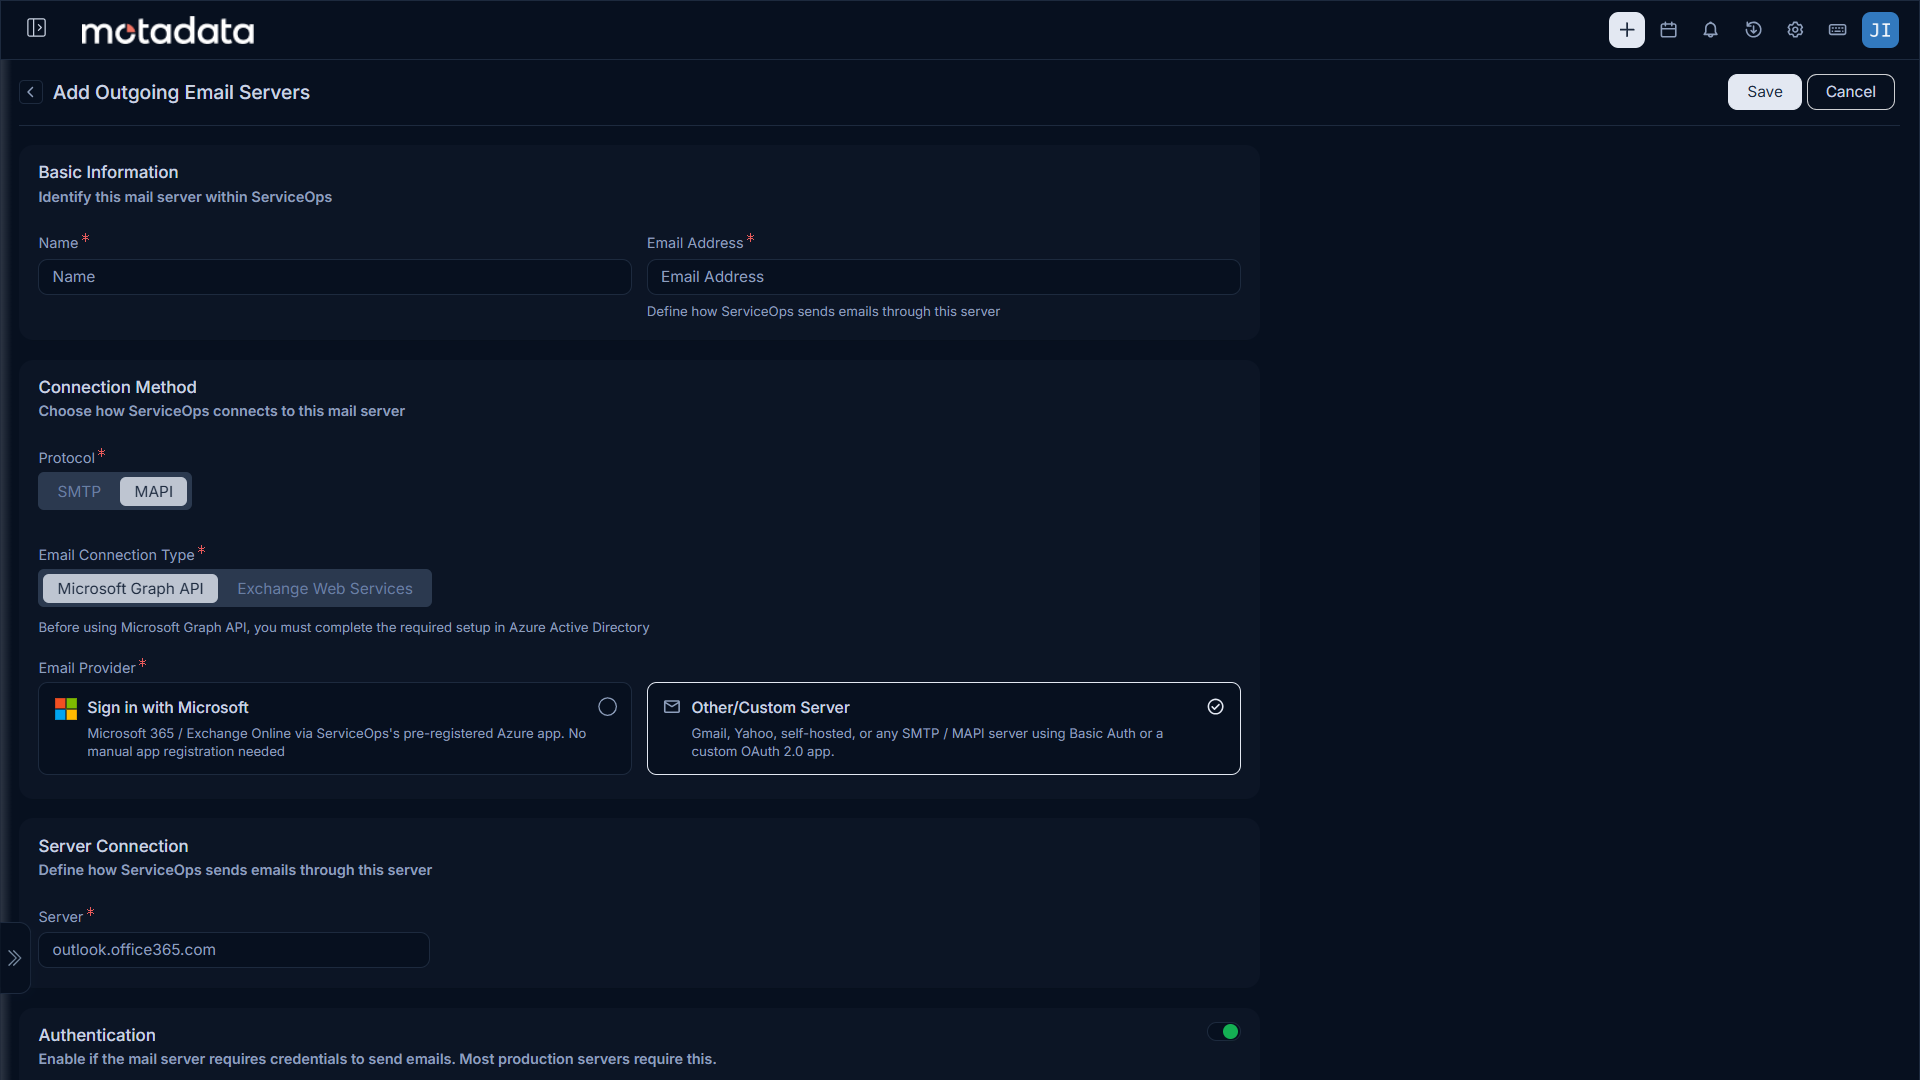The image size is (1920, 1080).
Task: Toggle the Authentication switch
Action: pos(1223,1032)
